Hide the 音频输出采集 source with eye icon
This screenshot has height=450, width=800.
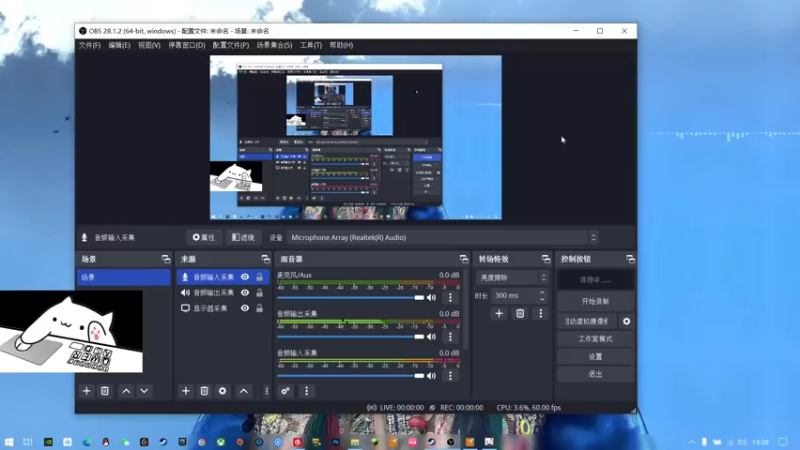[x=245, y=293]
